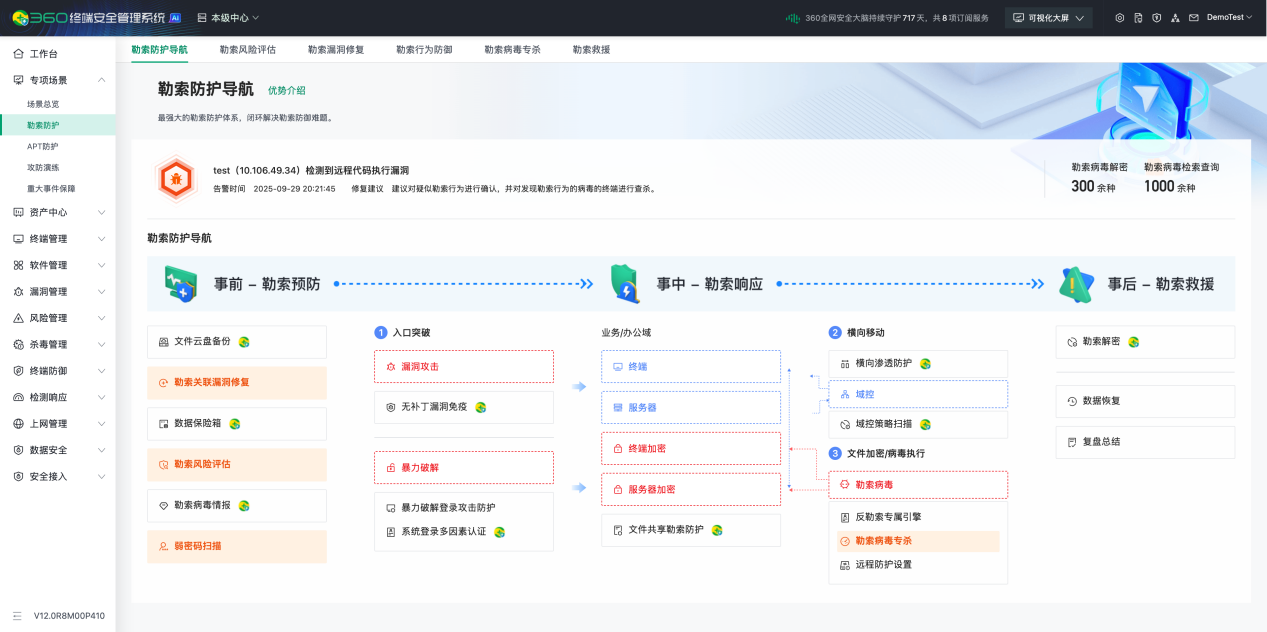
Task: Open the mail notification icon in top bar
Action: (1194, 17)
